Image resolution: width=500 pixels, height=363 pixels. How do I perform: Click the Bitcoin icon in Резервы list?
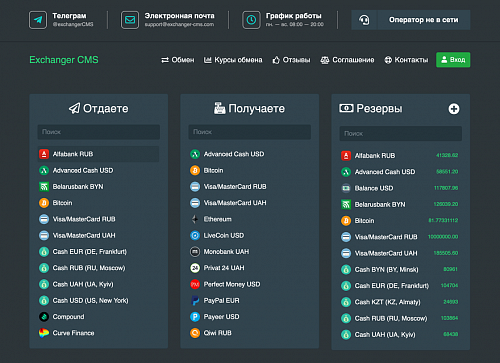[346, 221]
